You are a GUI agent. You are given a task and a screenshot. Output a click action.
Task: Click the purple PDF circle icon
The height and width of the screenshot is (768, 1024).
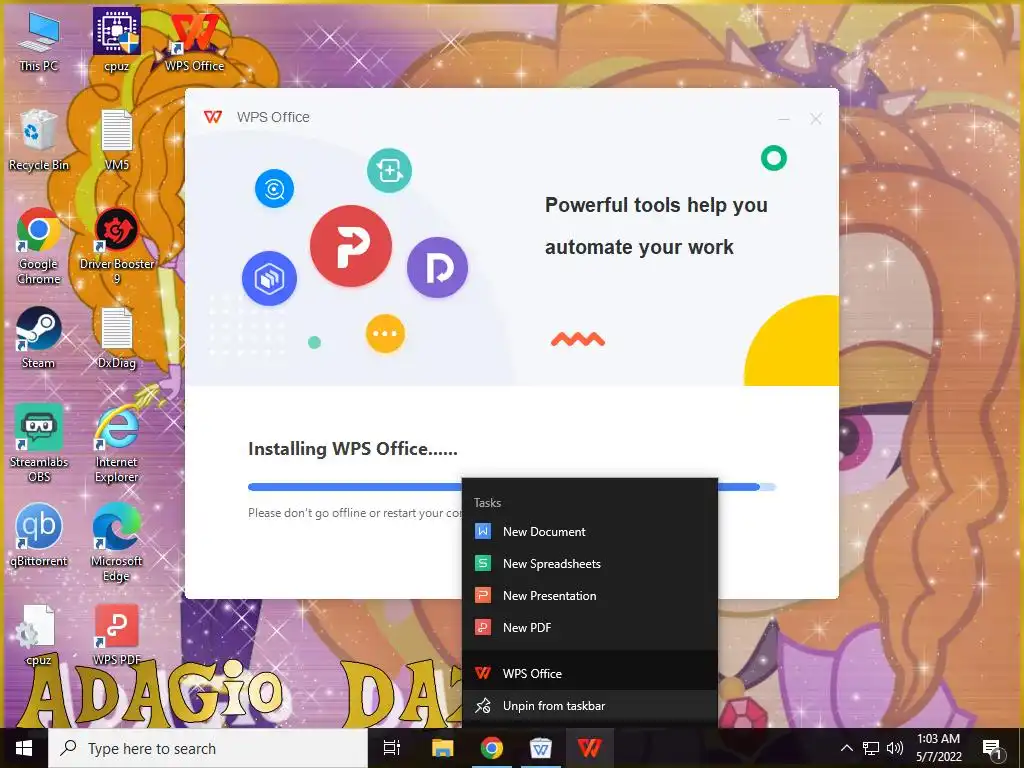click(437, 267)
